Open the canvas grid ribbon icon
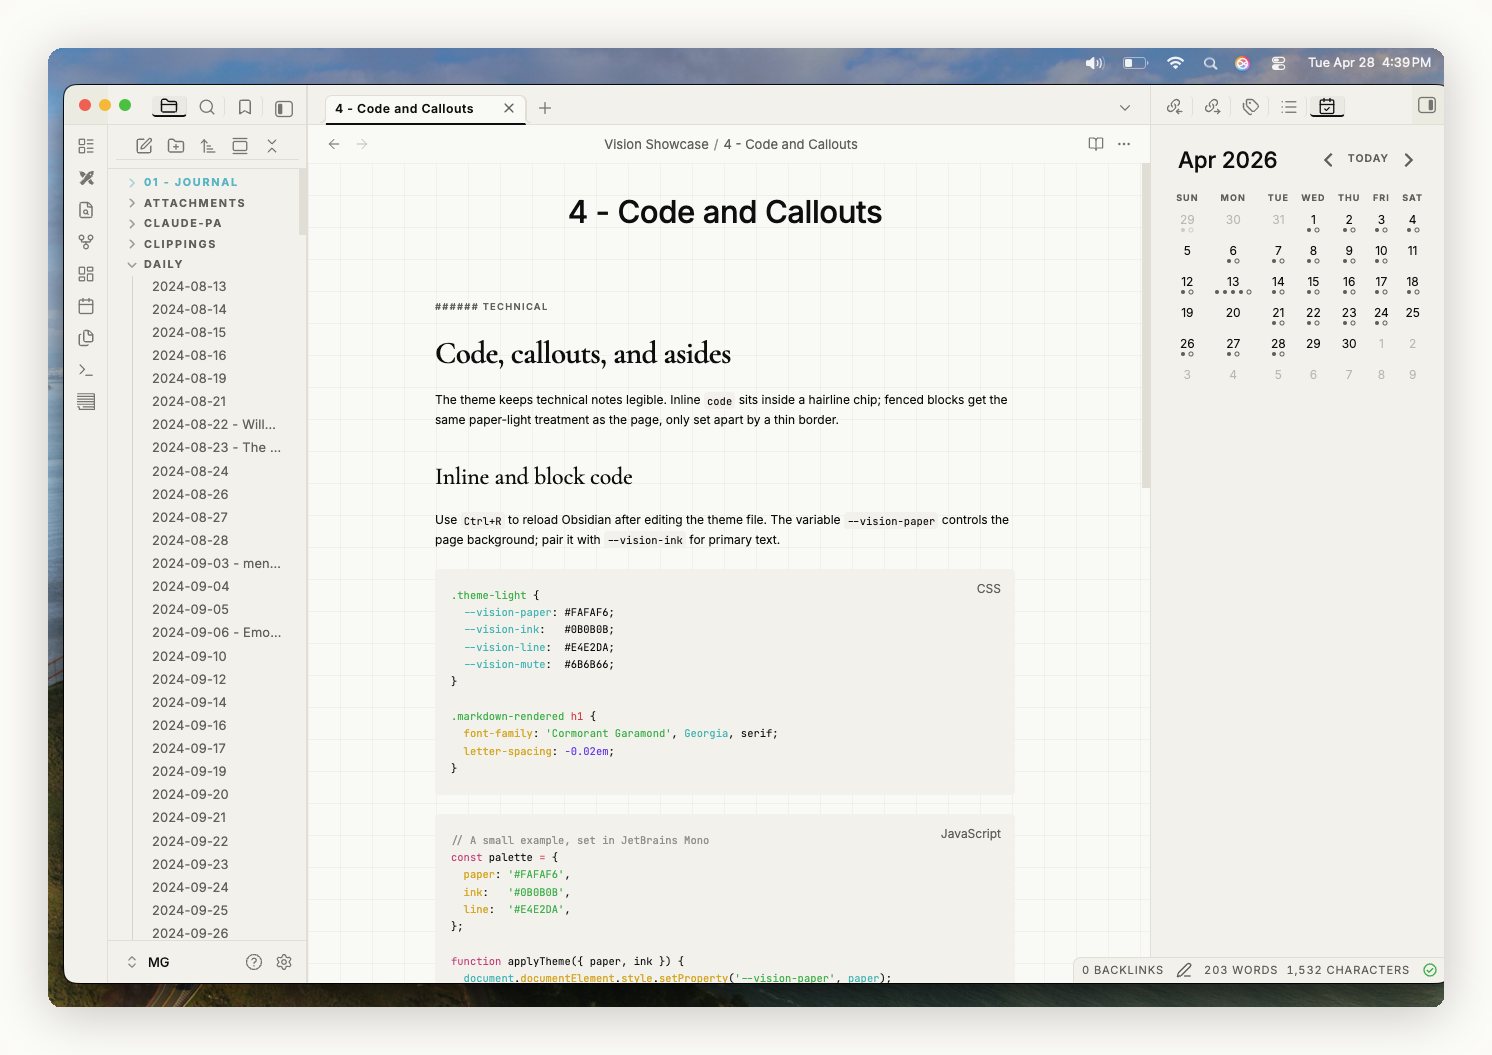This screenshot has width=1492, height=1055. tap(86, 274)
